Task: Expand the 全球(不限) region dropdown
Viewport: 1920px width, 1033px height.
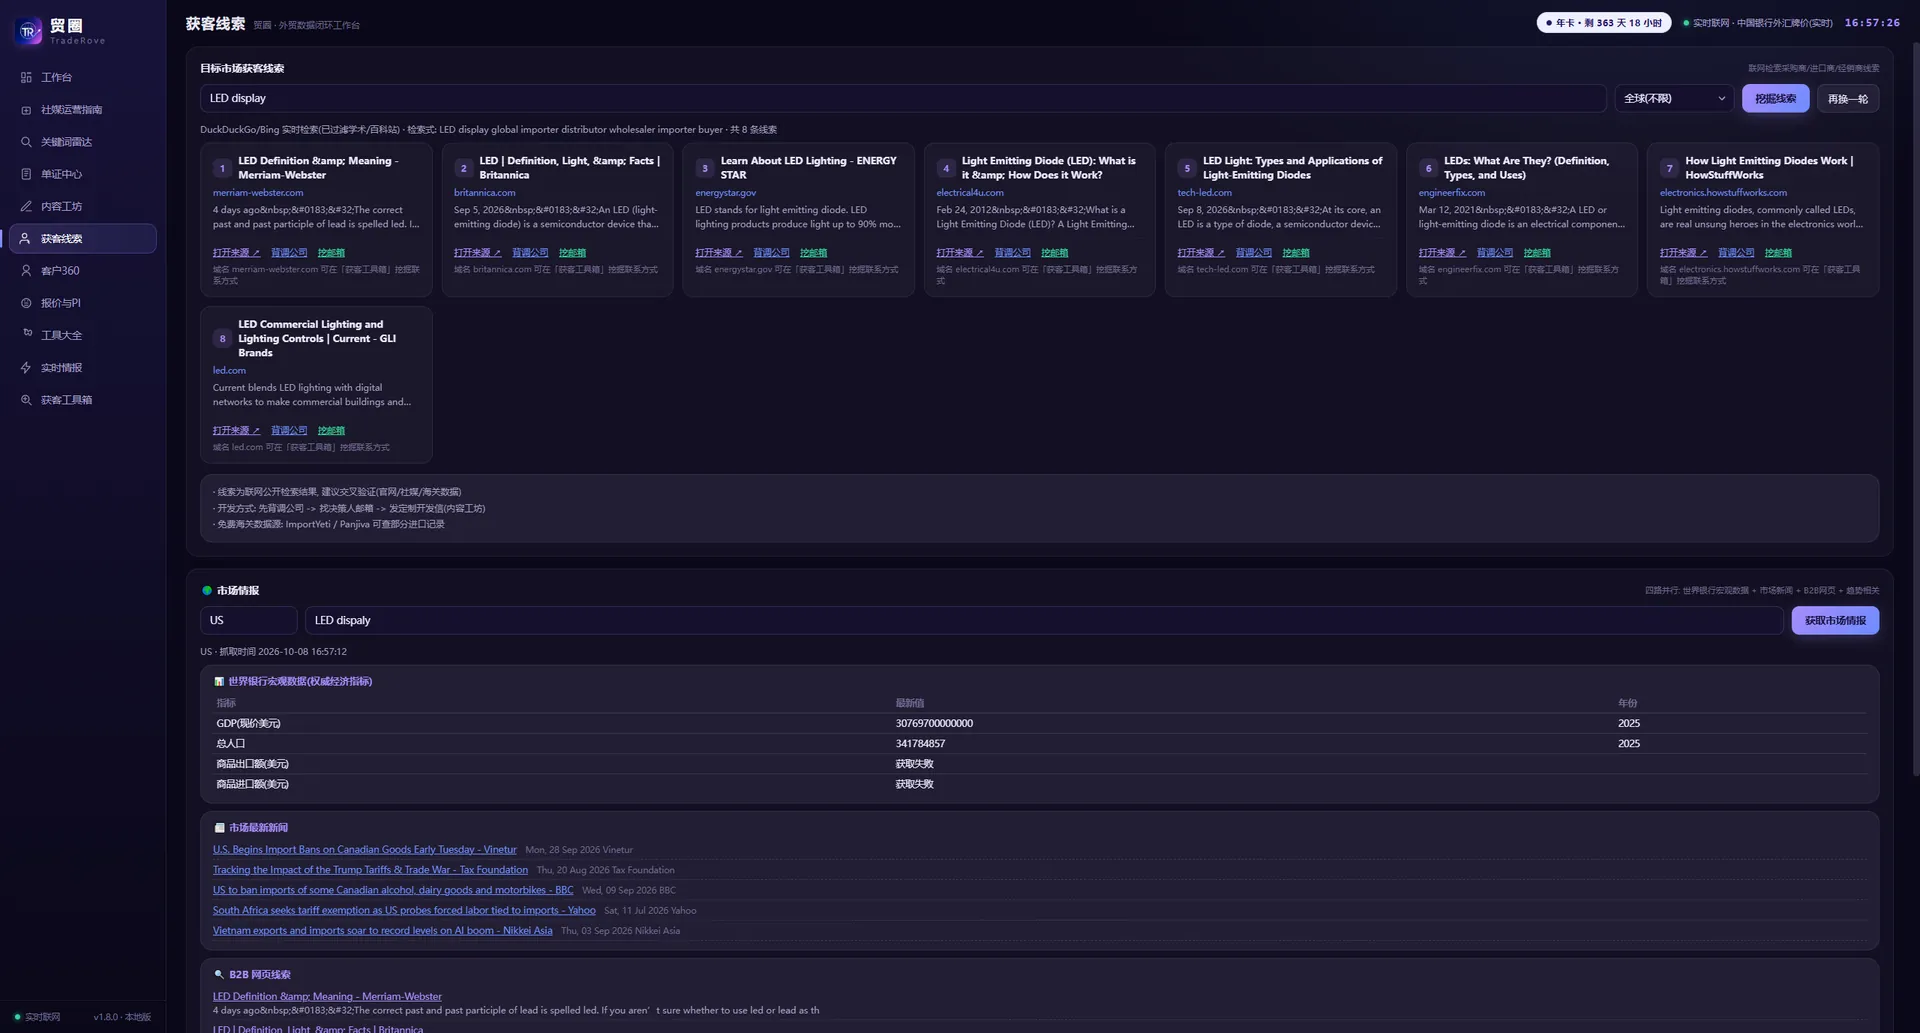Action: (1674, 98)
